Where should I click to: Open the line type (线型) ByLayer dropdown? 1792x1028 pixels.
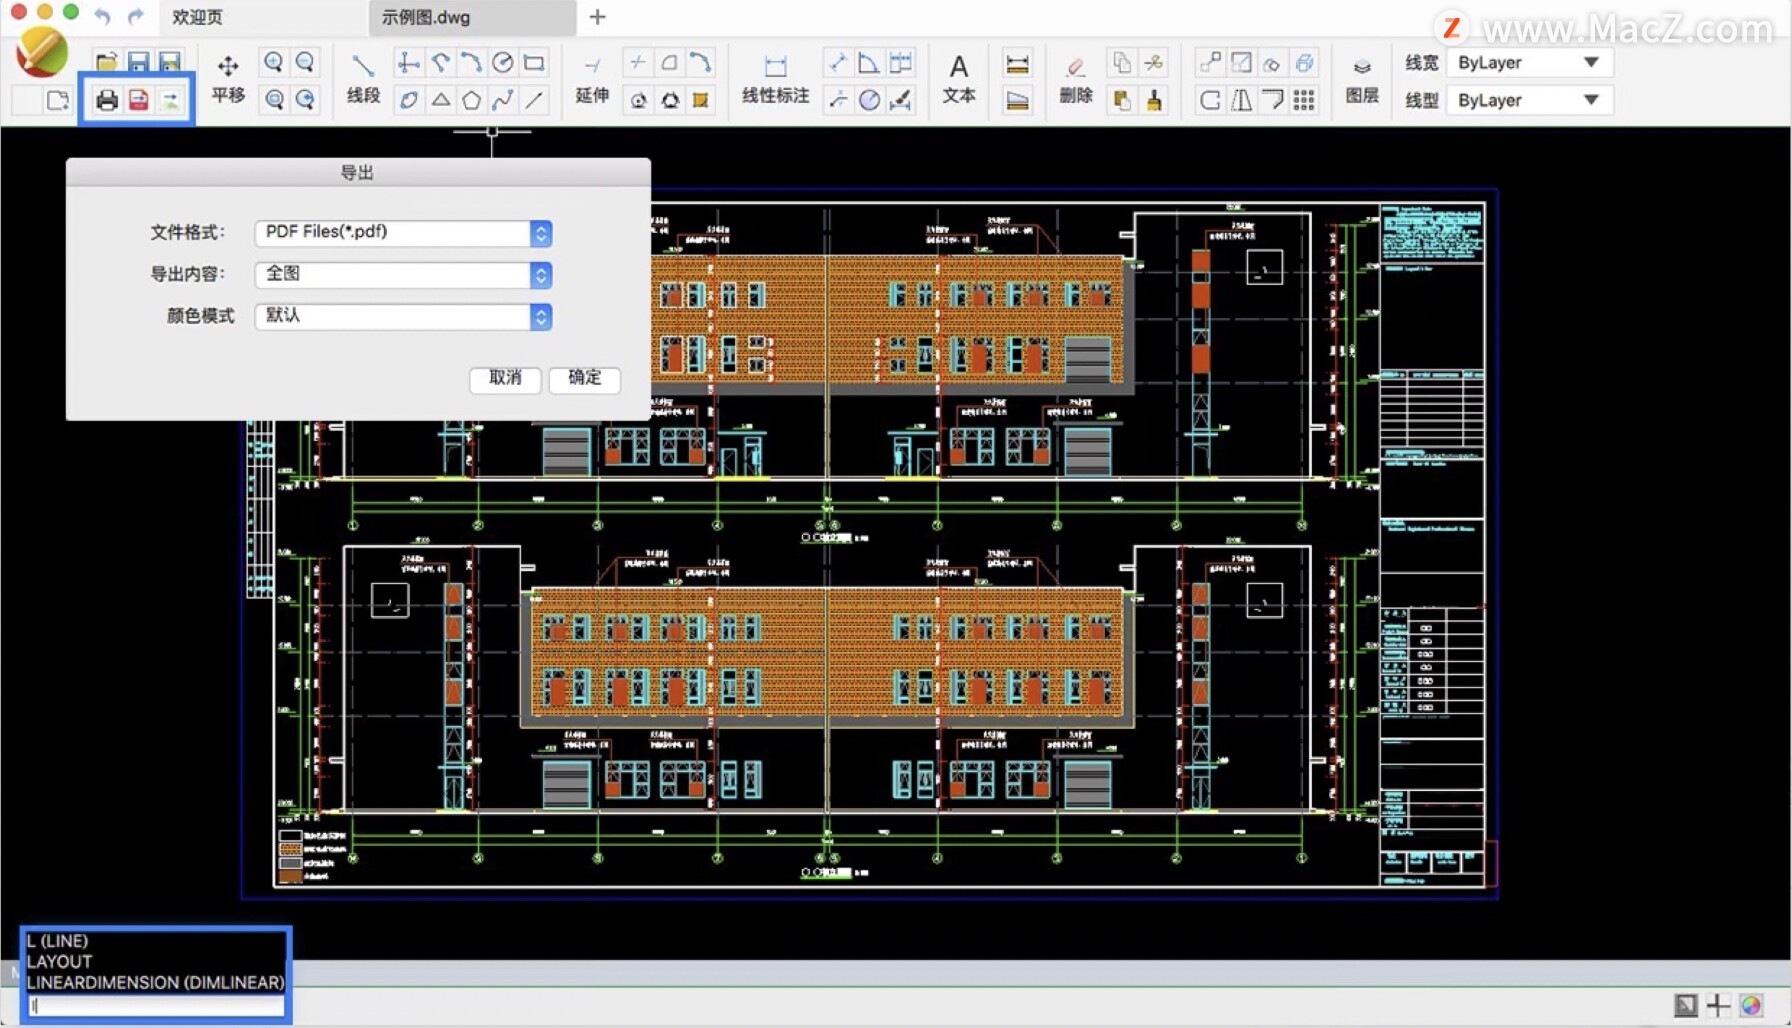pos(1529,100)
